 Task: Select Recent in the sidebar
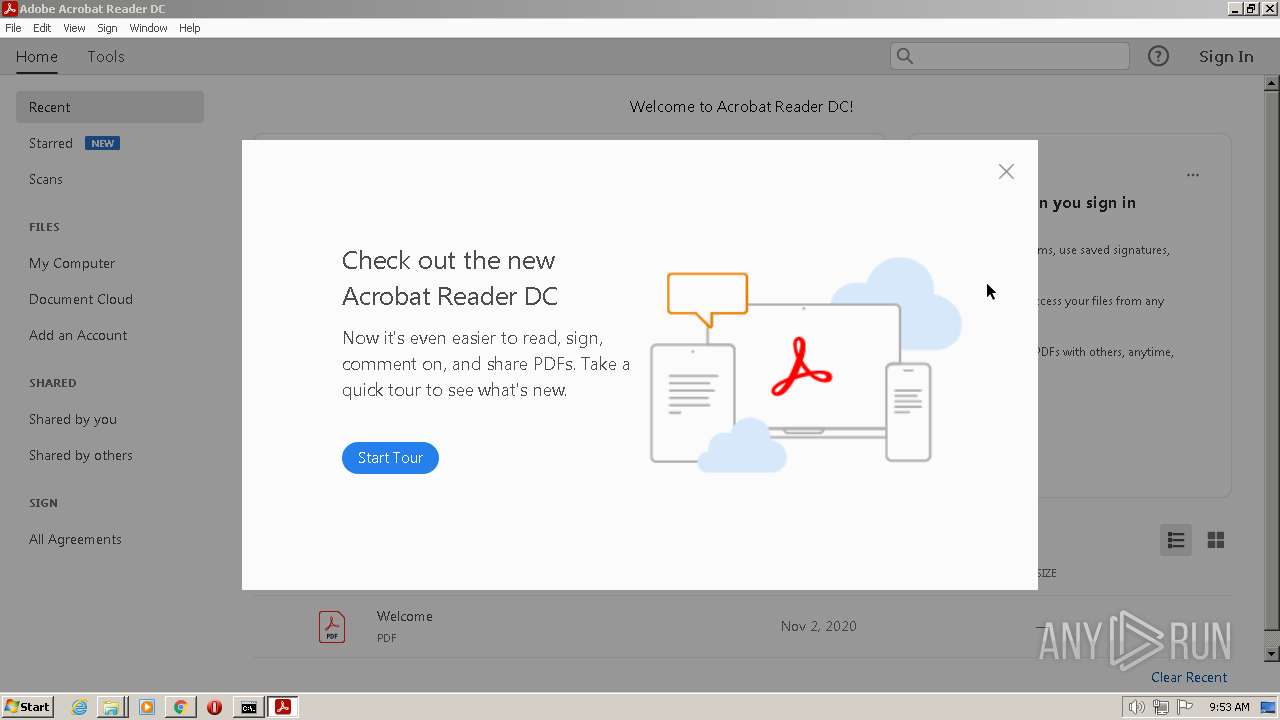point(110,107)
